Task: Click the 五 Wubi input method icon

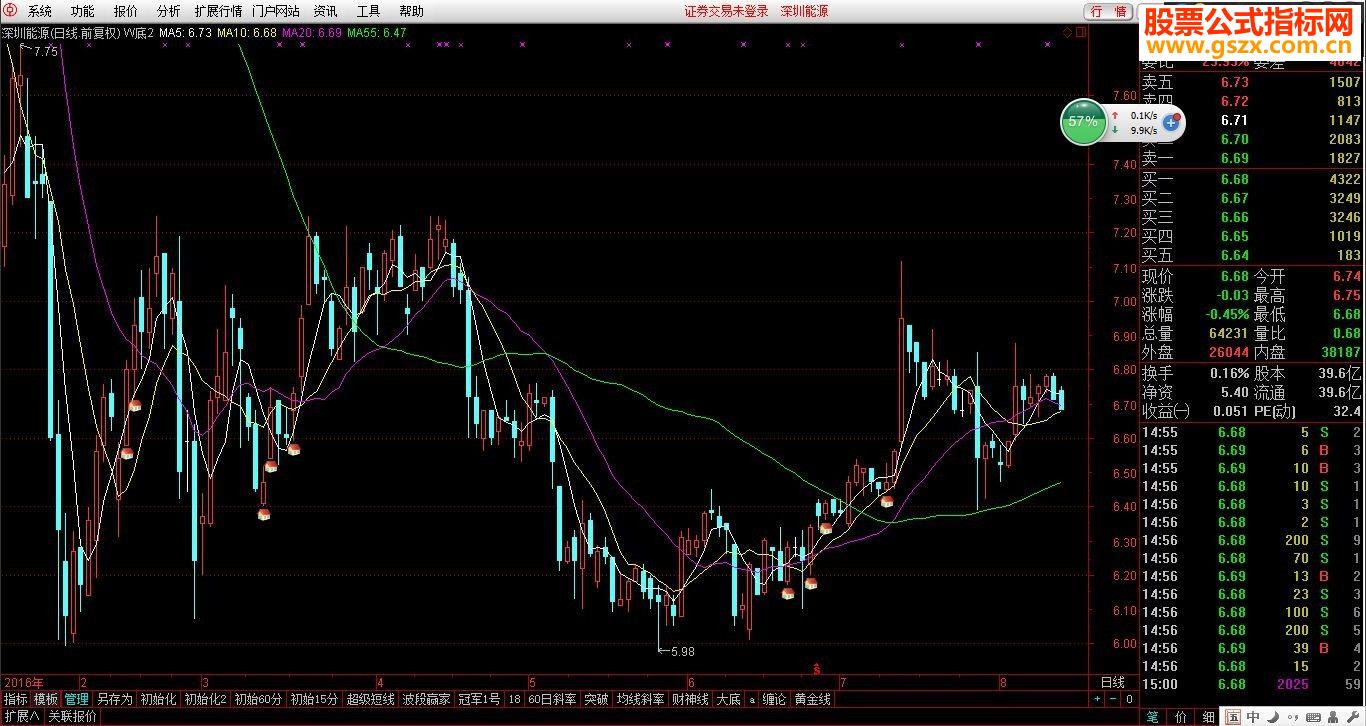Action: 1234,717
